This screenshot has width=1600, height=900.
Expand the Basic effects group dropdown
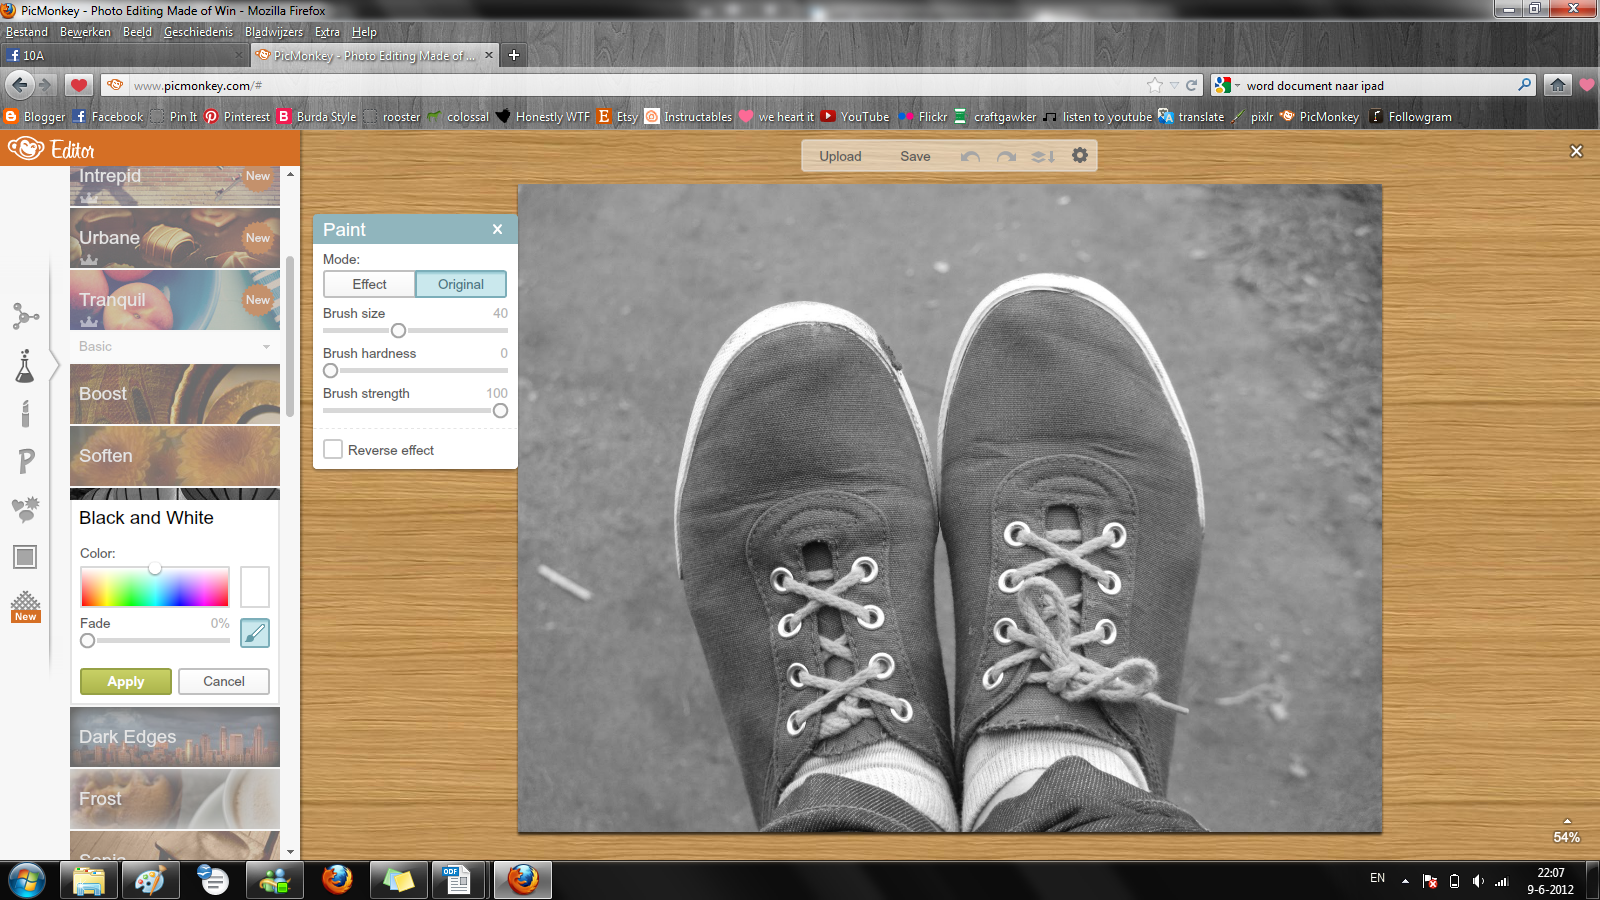pyautogui.click(x=175, y=346)
